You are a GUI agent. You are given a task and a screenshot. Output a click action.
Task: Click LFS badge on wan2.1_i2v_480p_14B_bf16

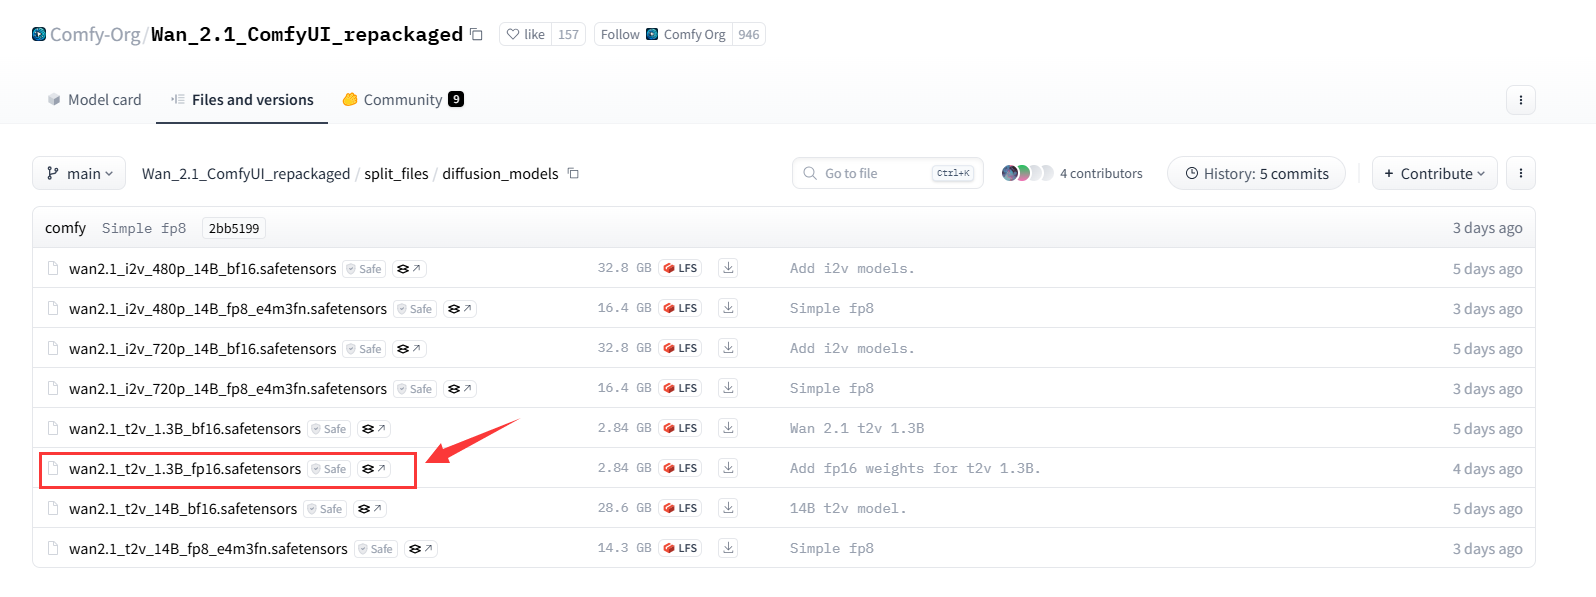680,268
